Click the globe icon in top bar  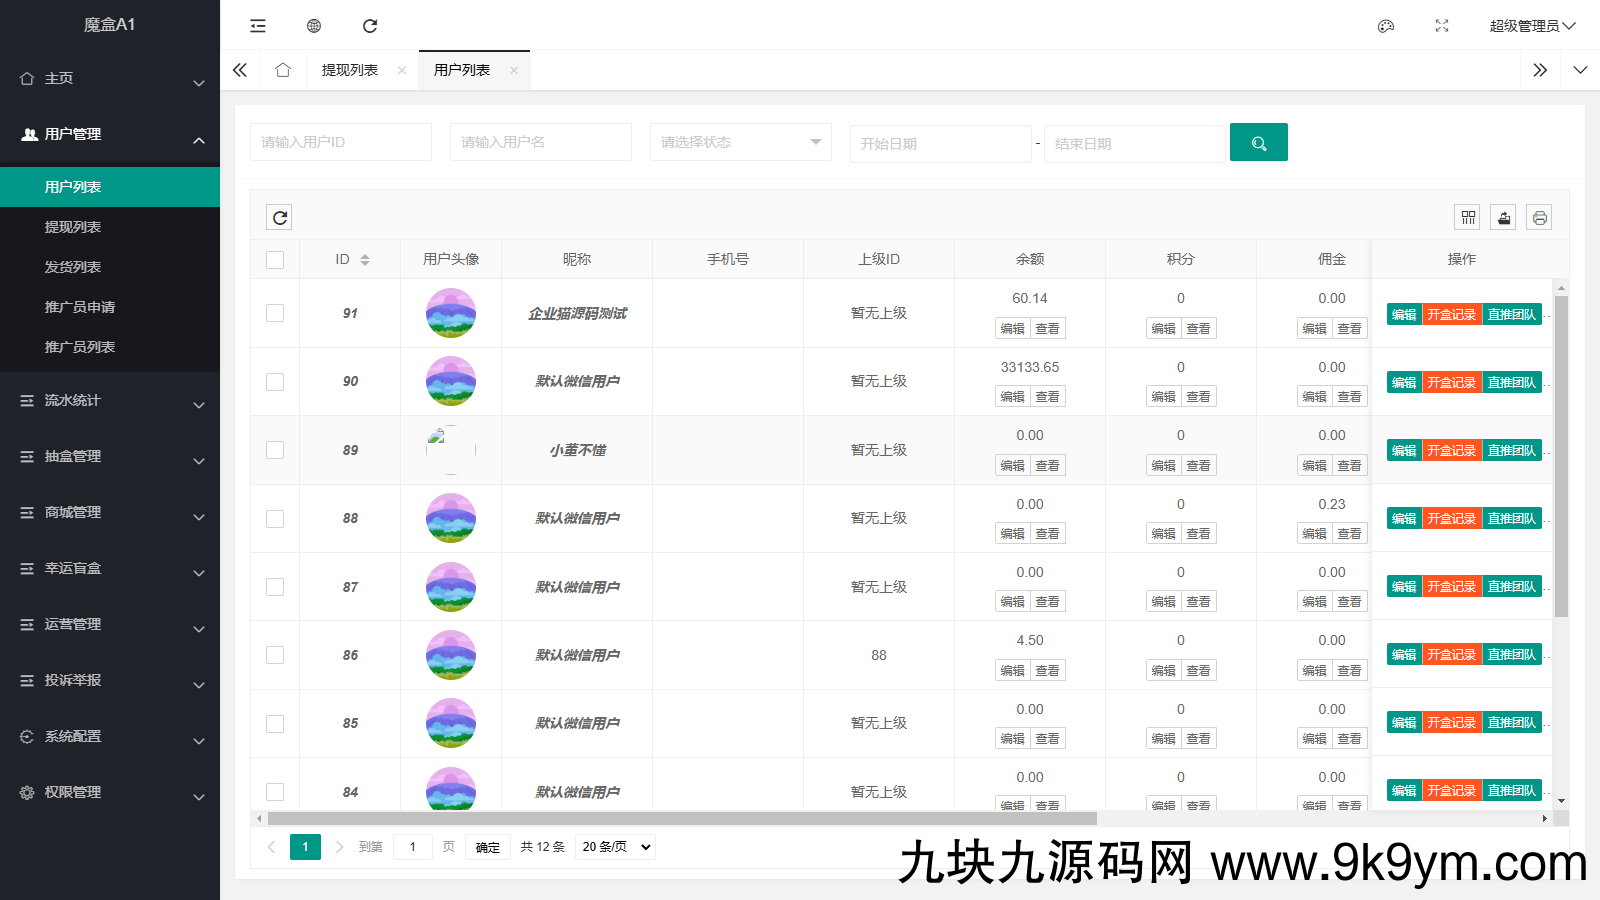[314, 26]
